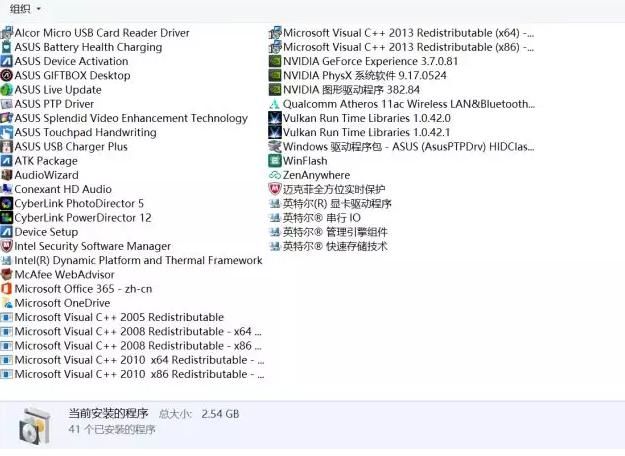Select Intel(R) Dynamic Platform and Thermal Framework
This screenshot has height=456, width=625.
click(x=132, y=261)
